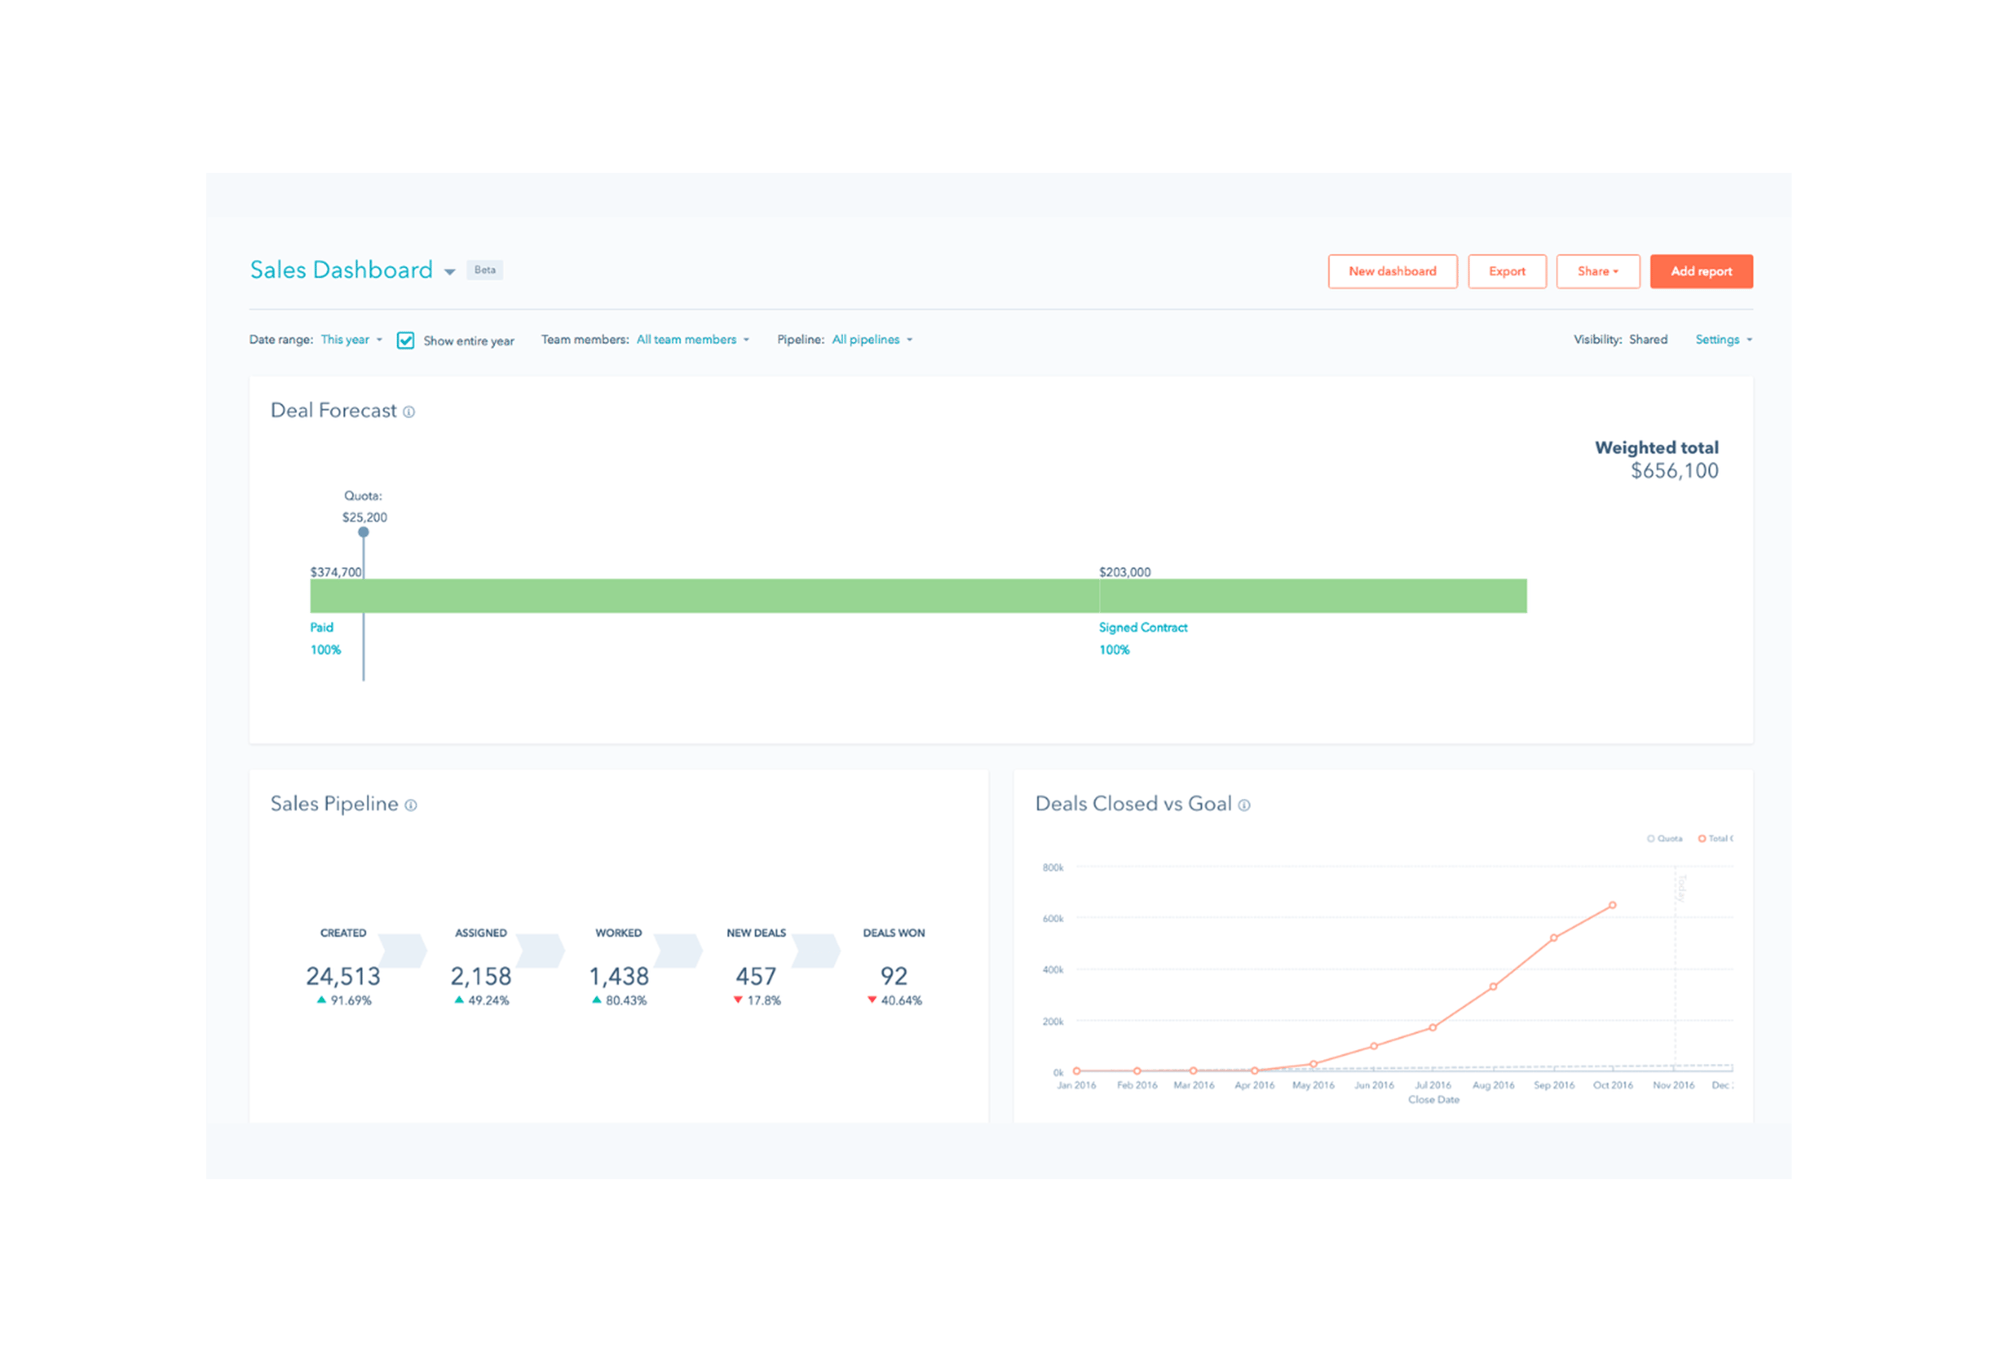Screen dimensions: 2000x1352
Task: Click the Oct 2016 data point on chart
Action: point(1612,906)
